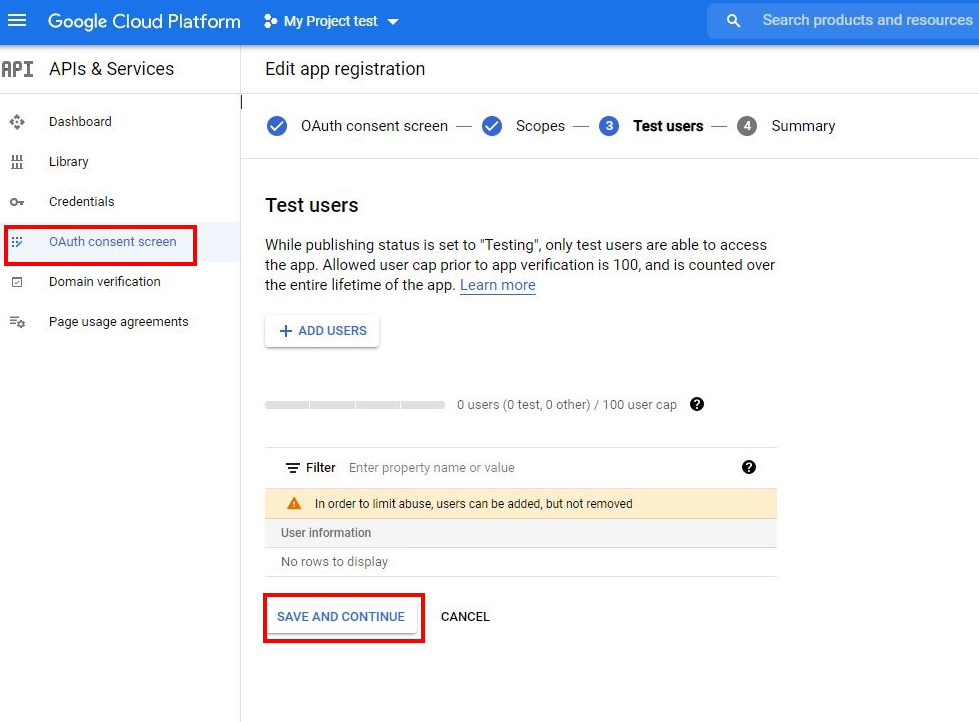Viewport: 979px width, 722px height.
Task: Click the help icon beside the user cap
Action: (697, 404)
